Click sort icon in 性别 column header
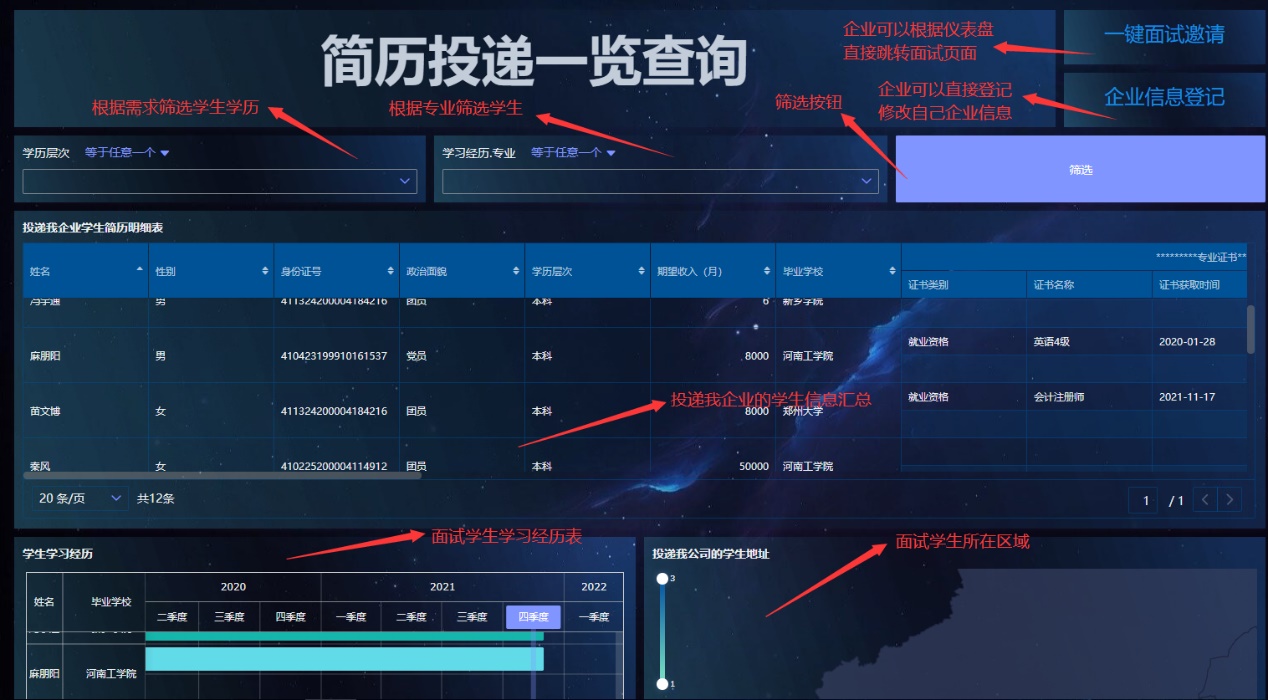The height and width of the screenshot is (700, 1268). click(x=265, y=271)
